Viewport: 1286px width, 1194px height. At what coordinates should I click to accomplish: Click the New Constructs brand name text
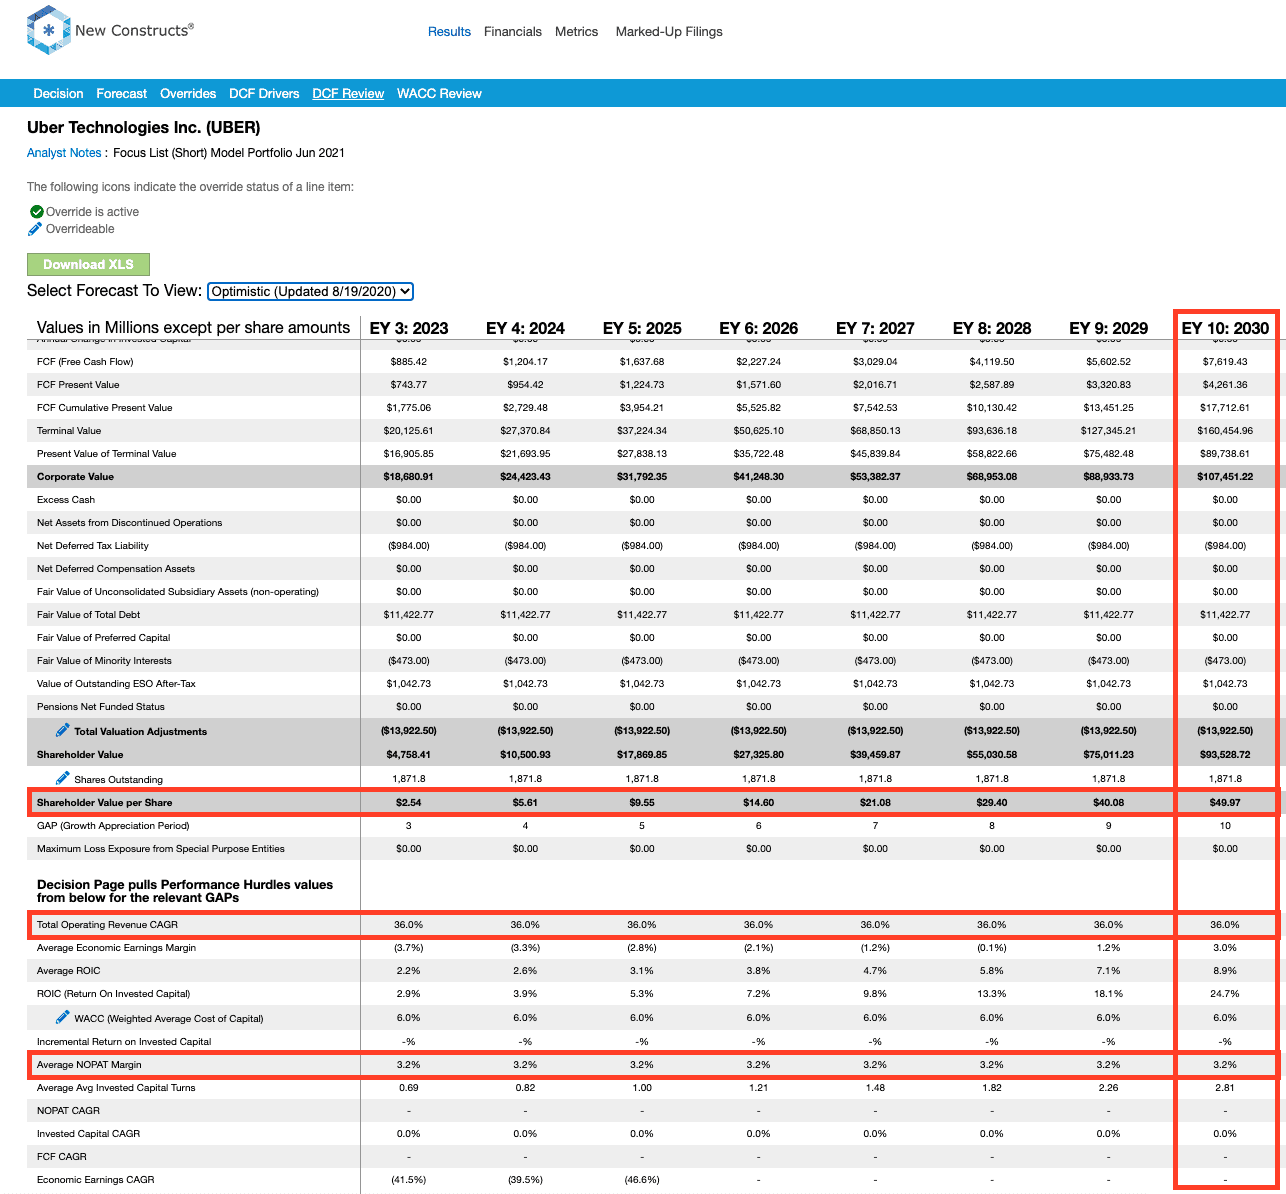134,31
